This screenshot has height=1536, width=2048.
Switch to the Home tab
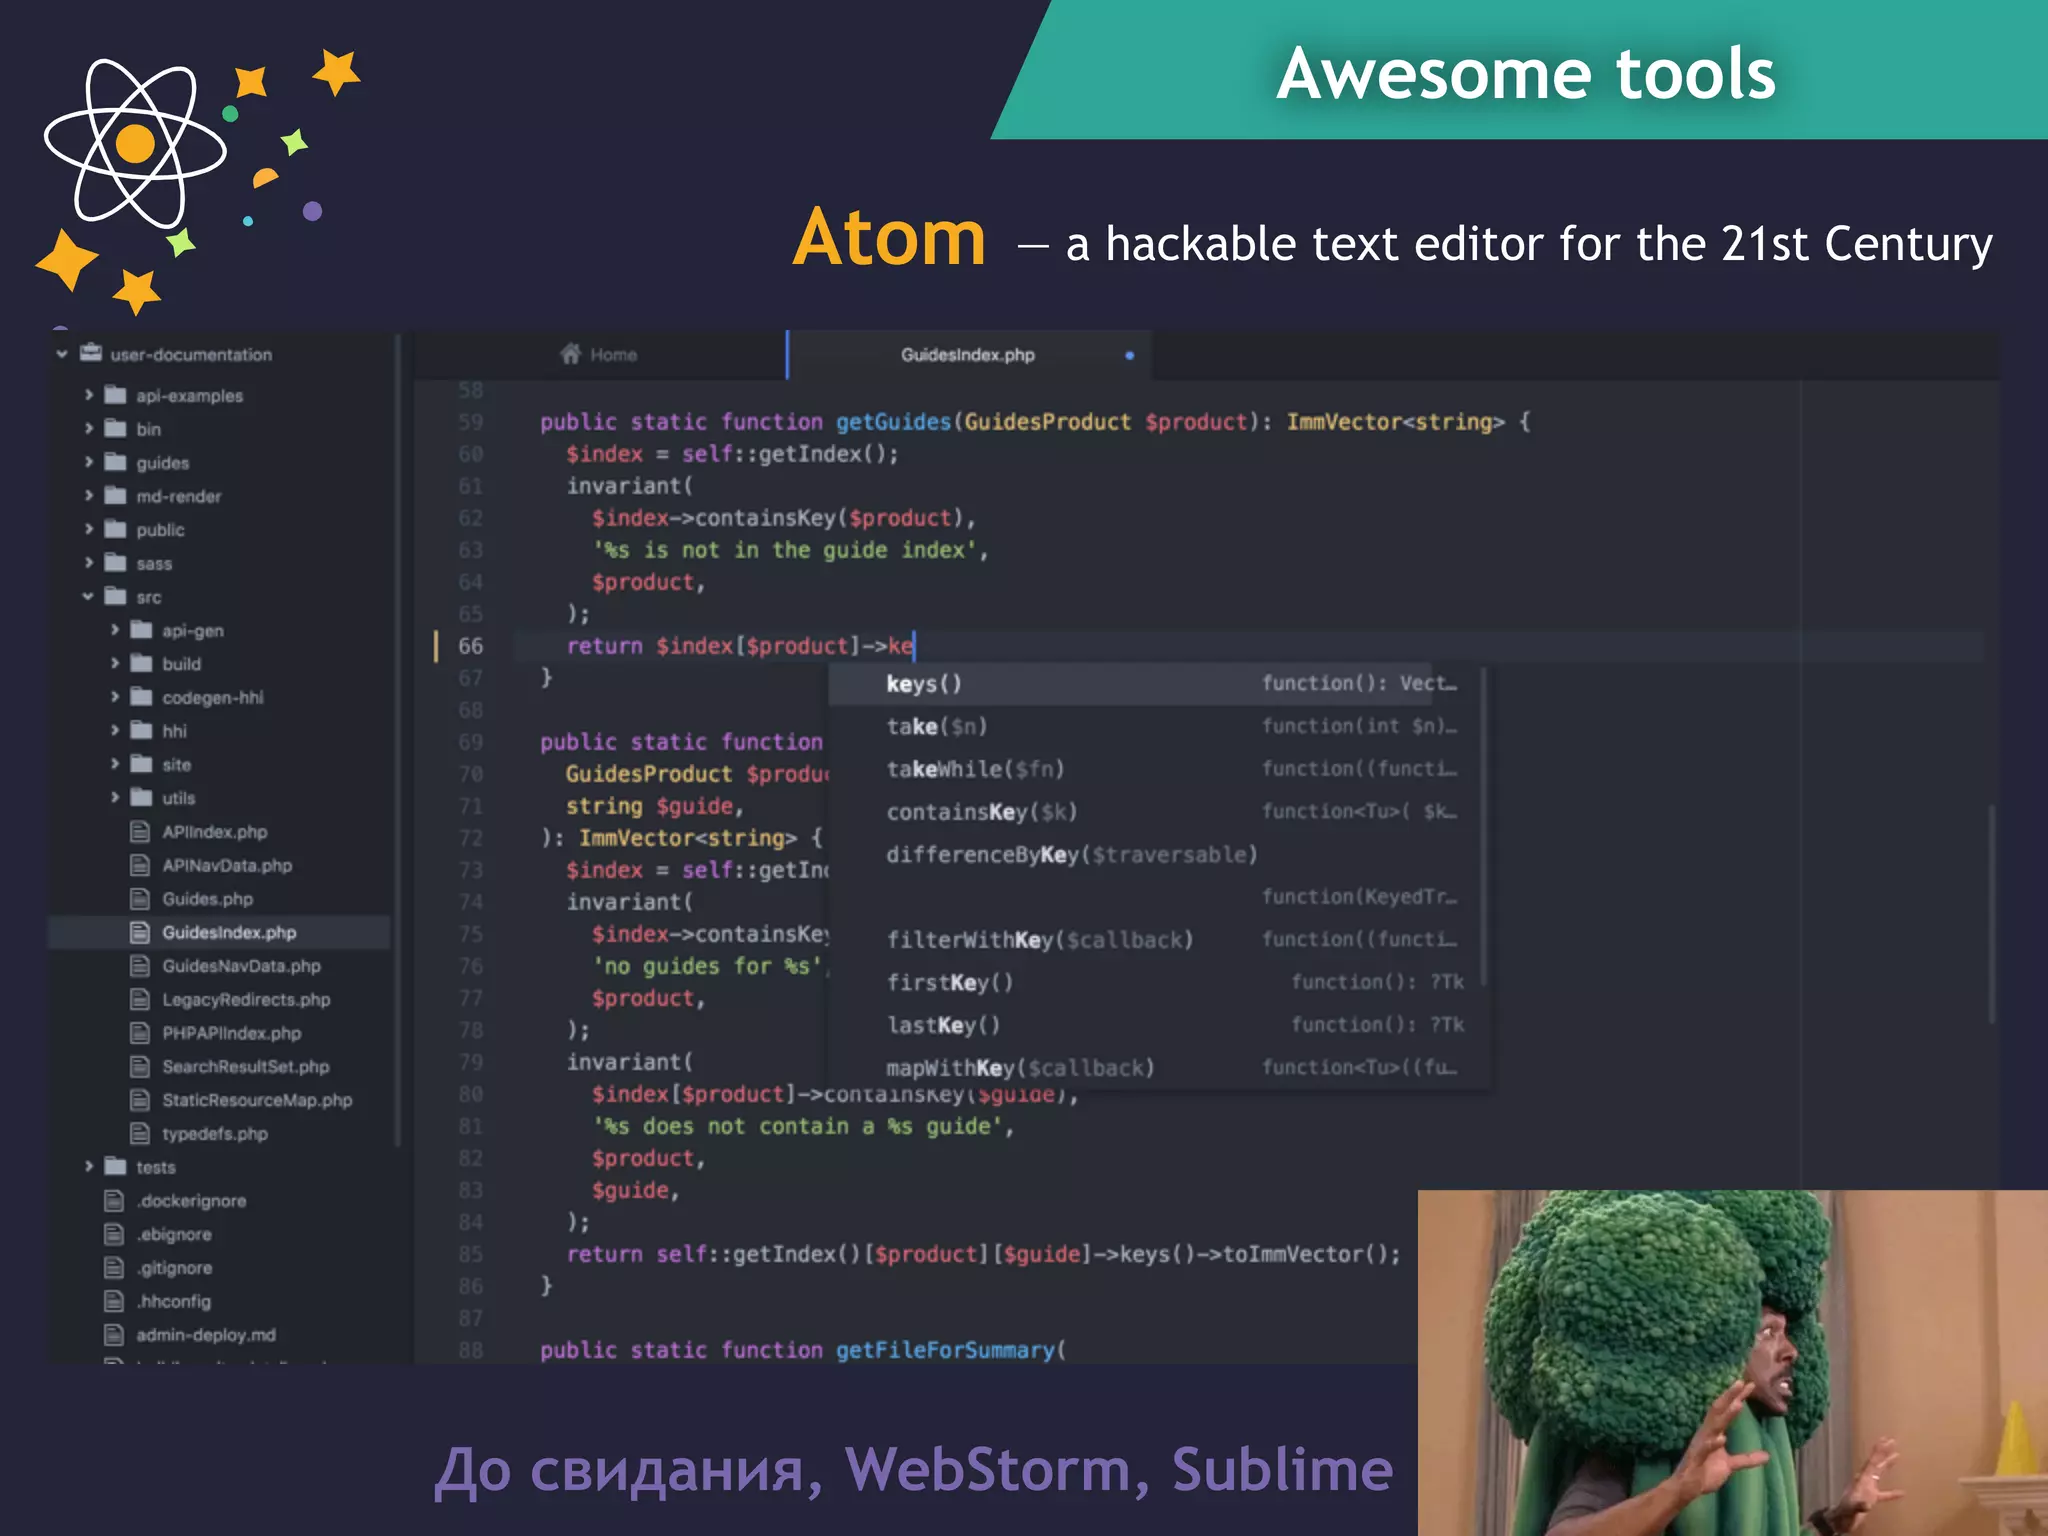pyautogui.click(x=600, y=355)
